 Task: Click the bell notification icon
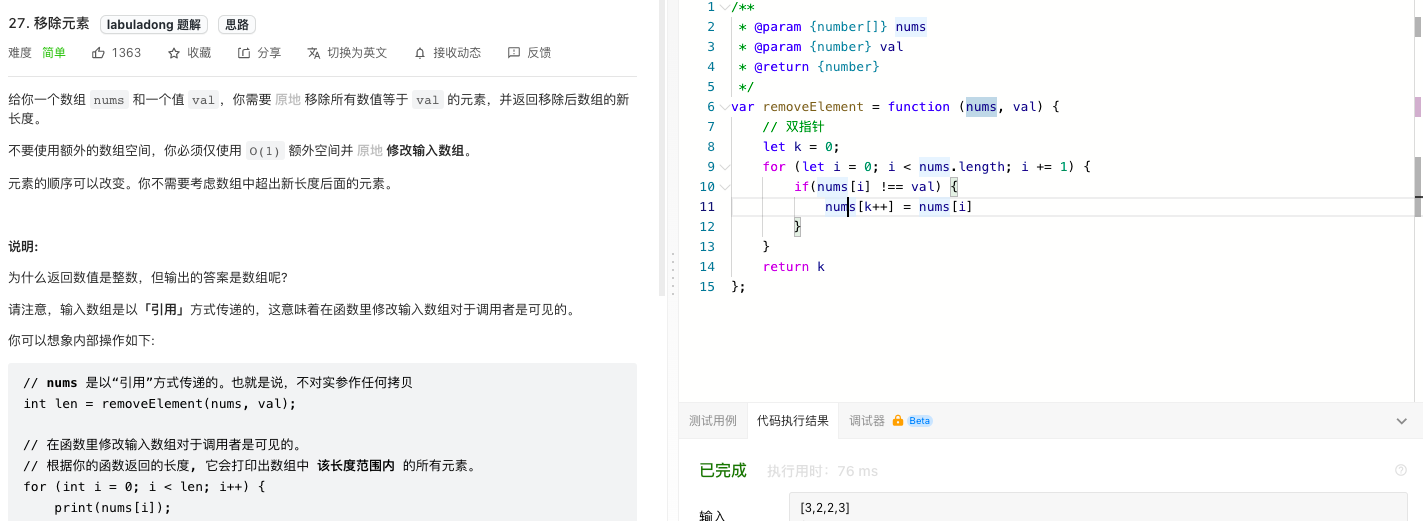[x=419, y=53]
